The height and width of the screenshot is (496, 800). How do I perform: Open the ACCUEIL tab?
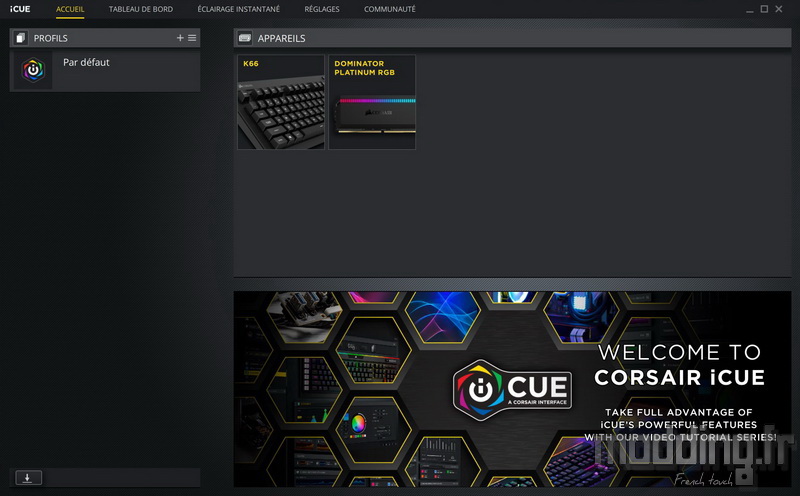coord(70,9)
